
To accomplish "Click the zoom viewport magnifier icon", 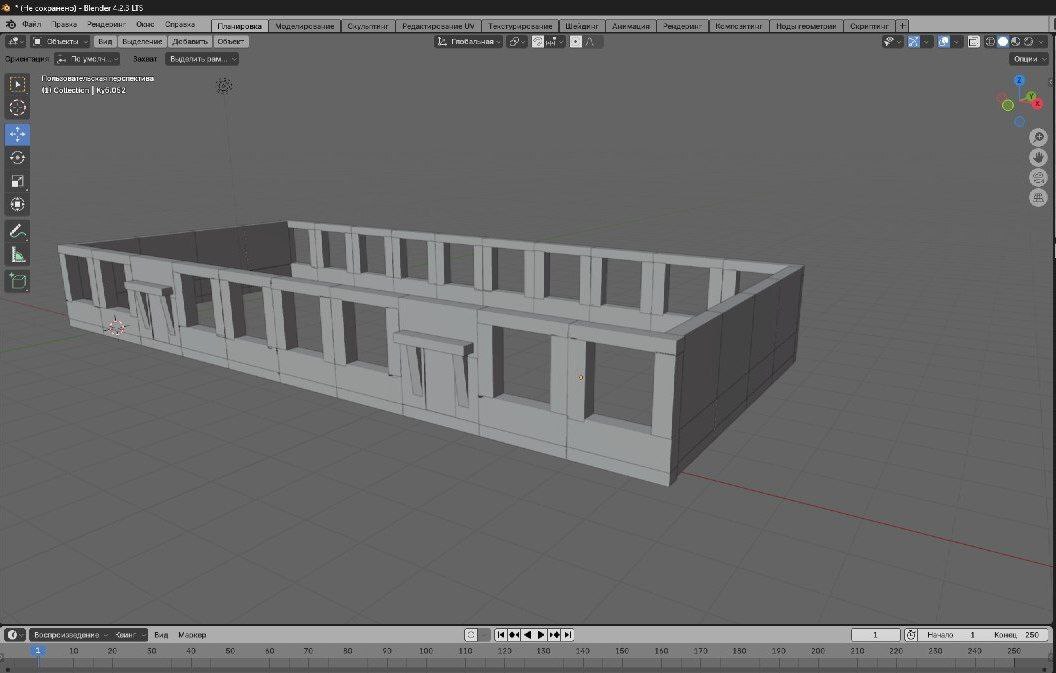I will pos(1038,137).
